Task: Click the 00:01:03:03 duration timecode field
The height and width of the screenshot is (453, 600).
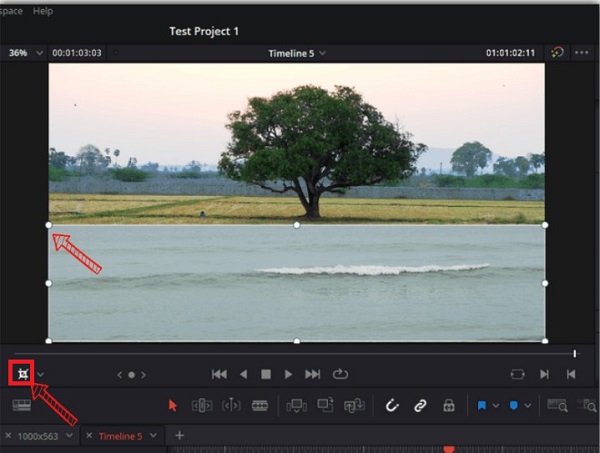Action: [77, 53]
